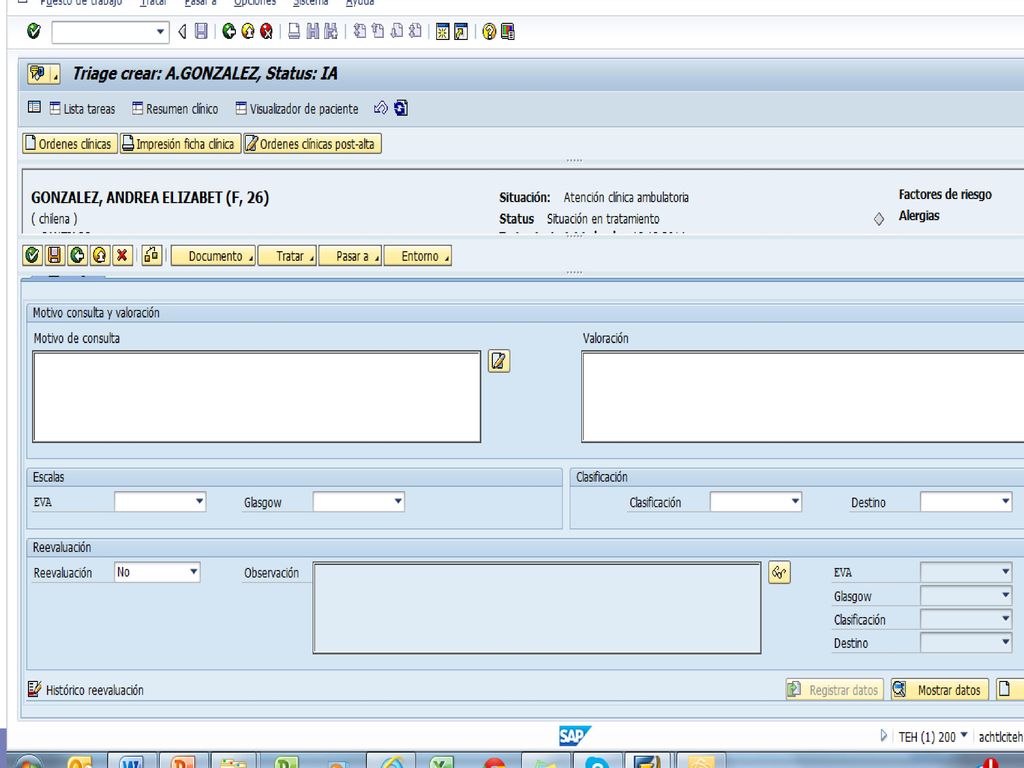The width and height of the screenshot is (1024, 768).
Task: Click the table icon left of Lista tareas
Action: 35,107
